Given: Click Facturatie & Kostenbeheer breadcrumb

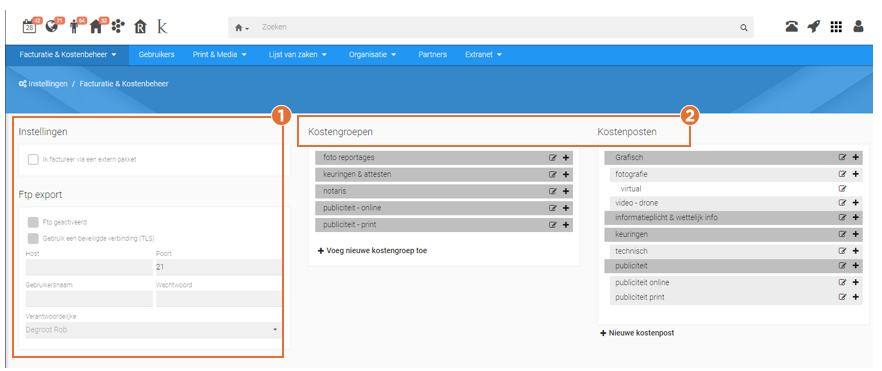Looking at the screenshot, I should tap(124, 83).
